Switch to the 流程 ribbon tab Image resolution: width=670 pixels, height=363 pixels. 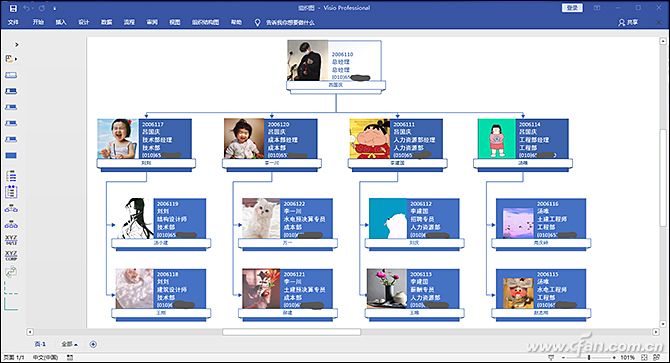[129, 22]
